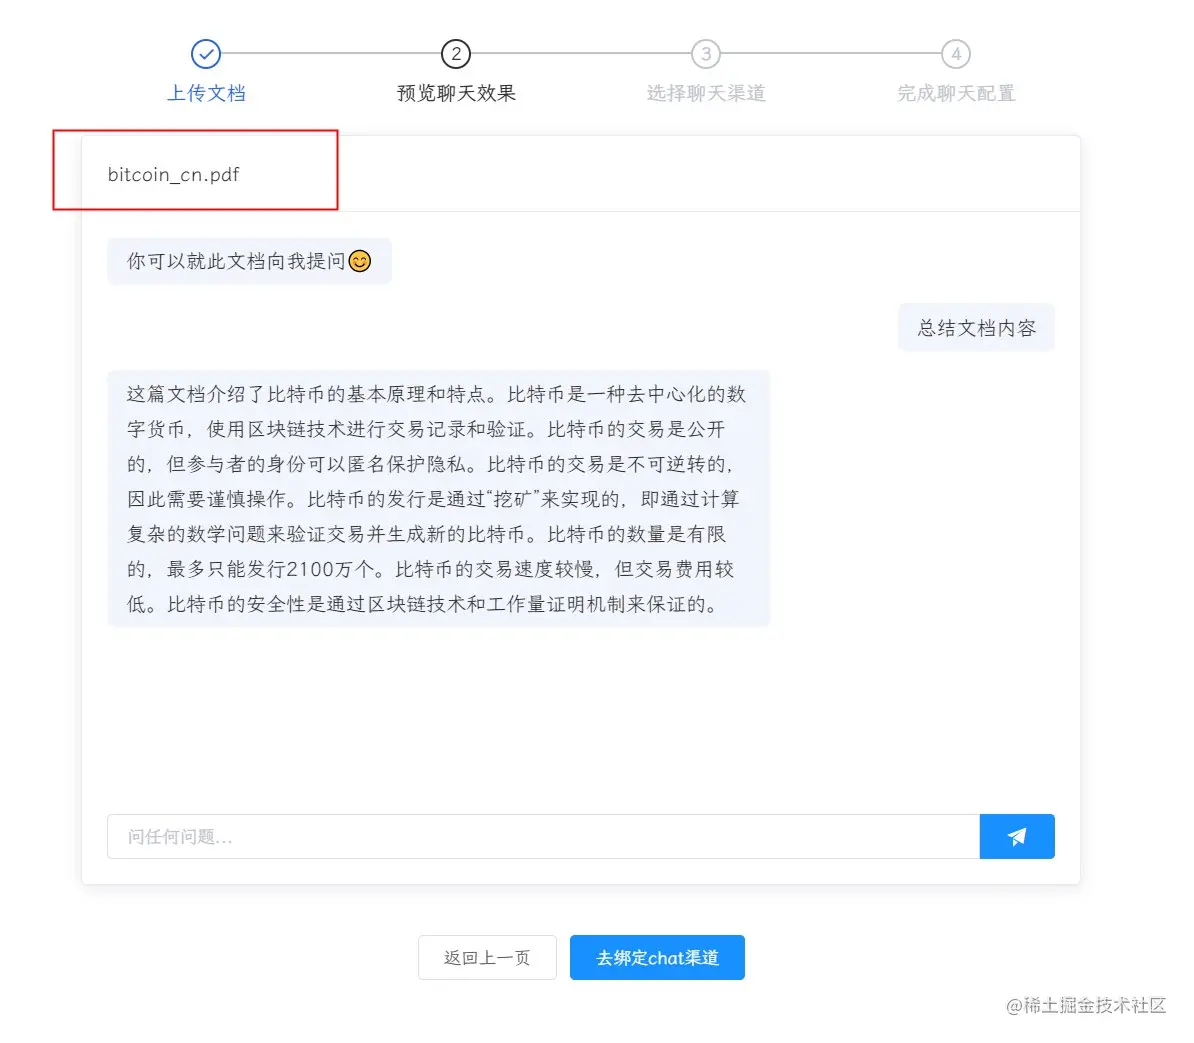Click the 你可以就此文档向我提问 greeting message
This screenshot has height=1043, width=1194.
click(249, 261)
